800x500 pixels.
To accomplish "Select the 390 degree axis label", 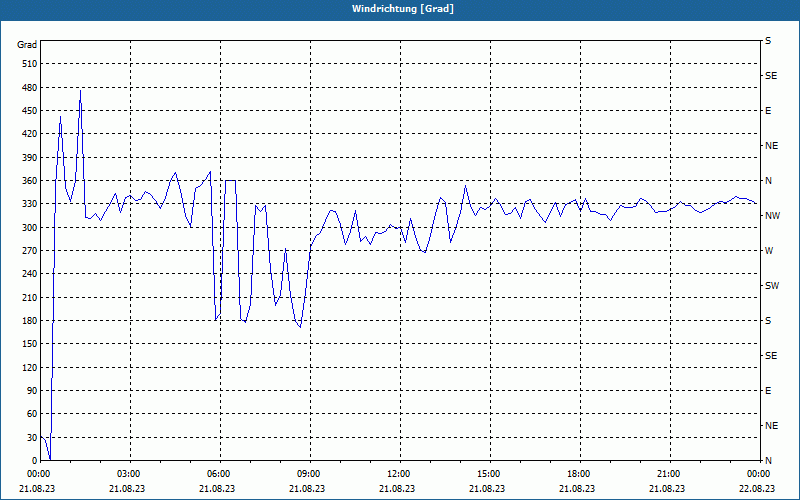I will (x=30, y=157).
